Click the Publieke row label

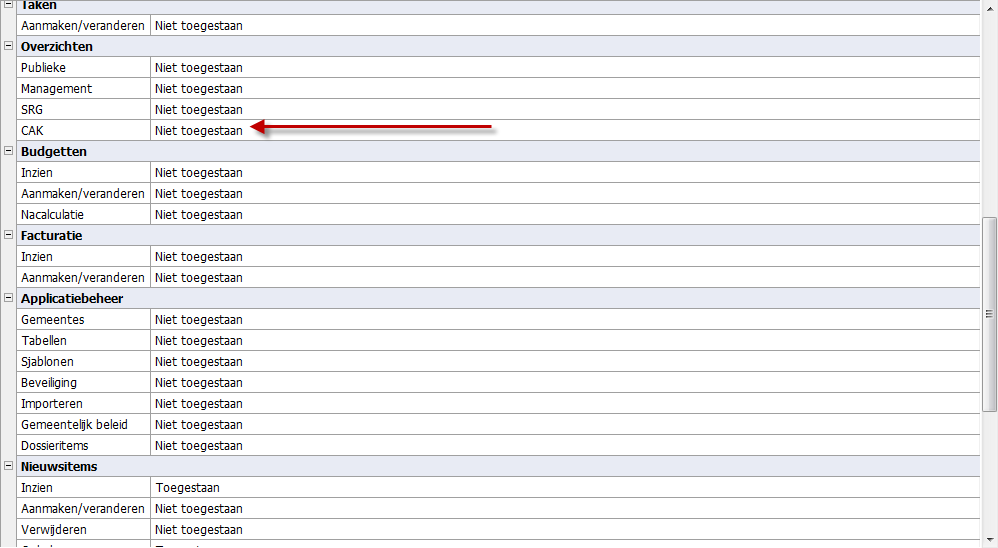point(43,68)
